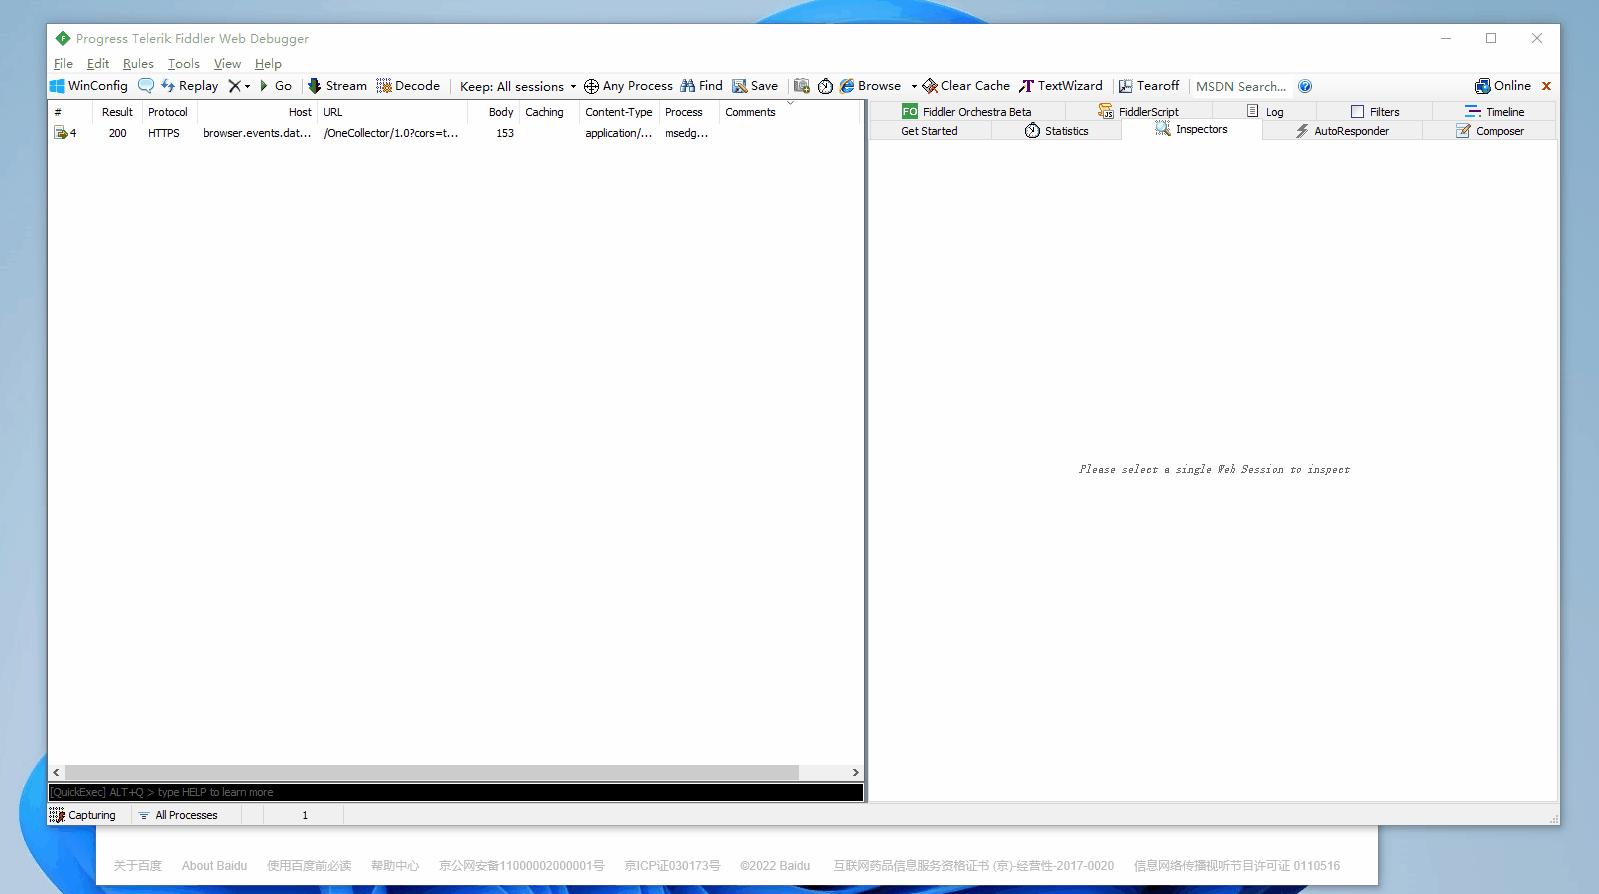This screenshot has width=1599, height=894.
Task: Sort sessions by Host column
Action: [x=257, y=112]
